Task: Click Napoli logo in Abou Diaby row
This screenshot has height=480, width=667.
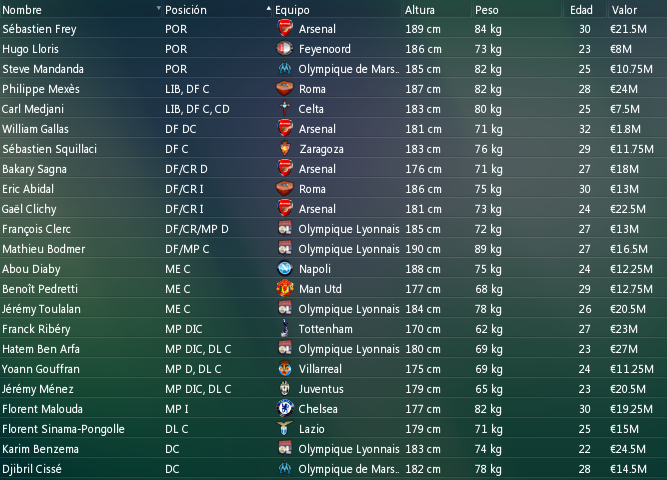Action: (x=285, y=269)
